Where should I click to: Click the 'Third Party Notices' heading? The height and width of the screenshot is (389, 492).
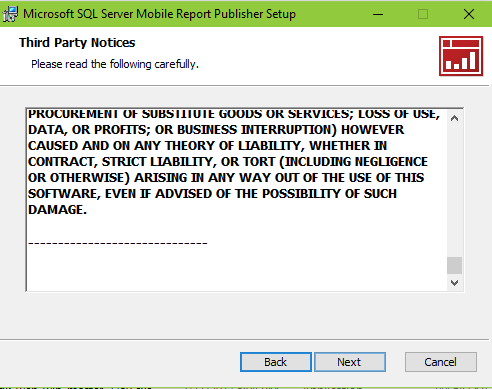(x=77, y=43)
